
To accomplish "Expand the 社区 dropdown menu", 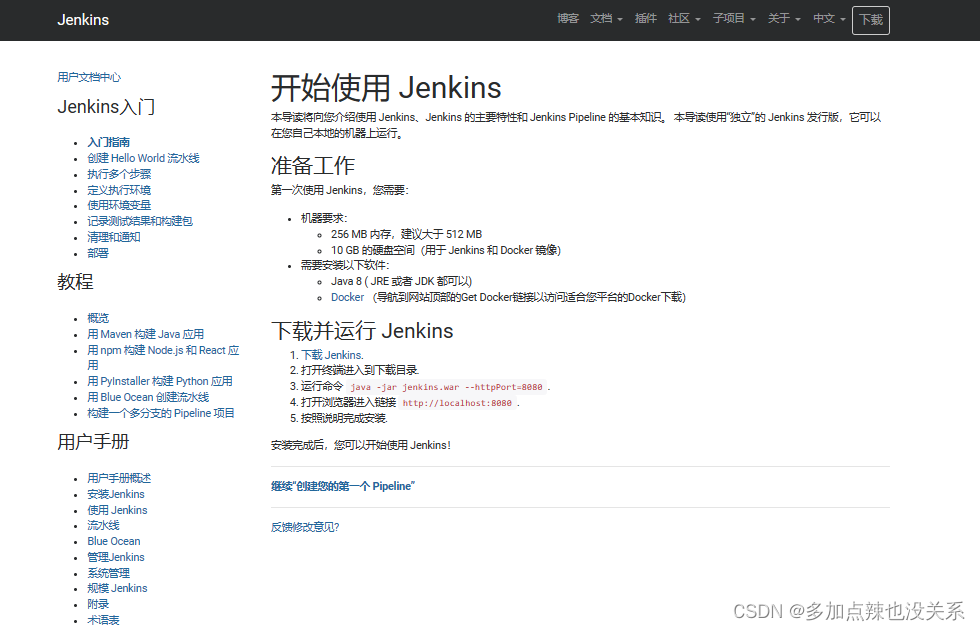I will (x=684, y=19).
